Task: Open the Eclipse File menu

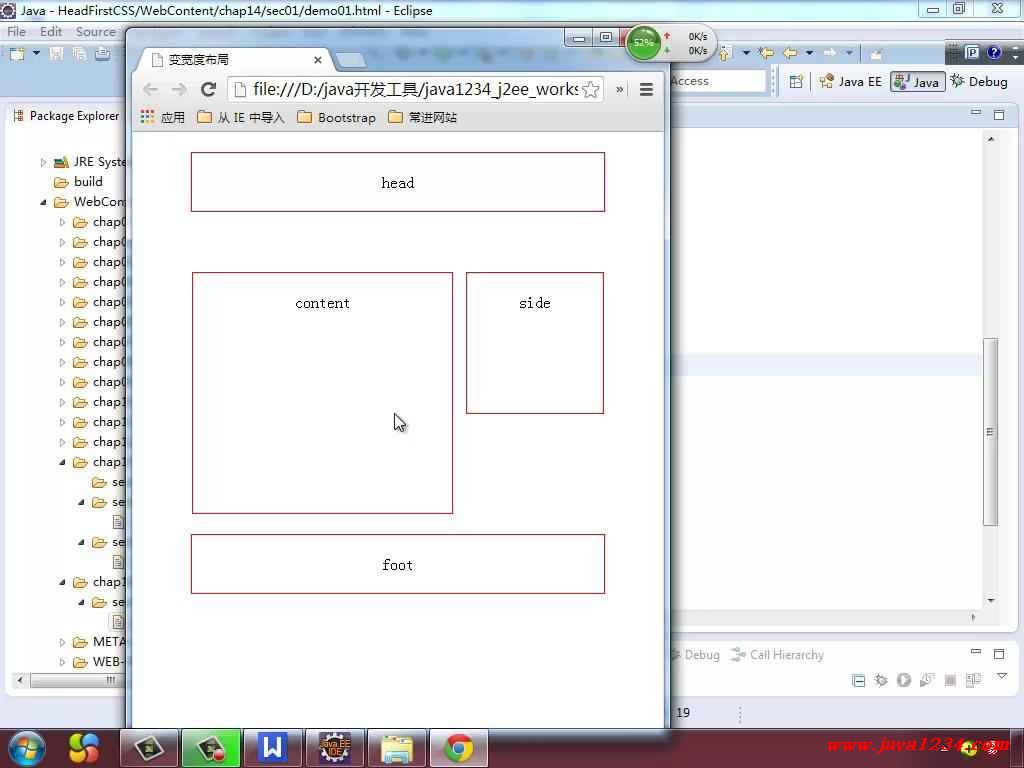Action: pyautogui.click(x=16, y=31)
